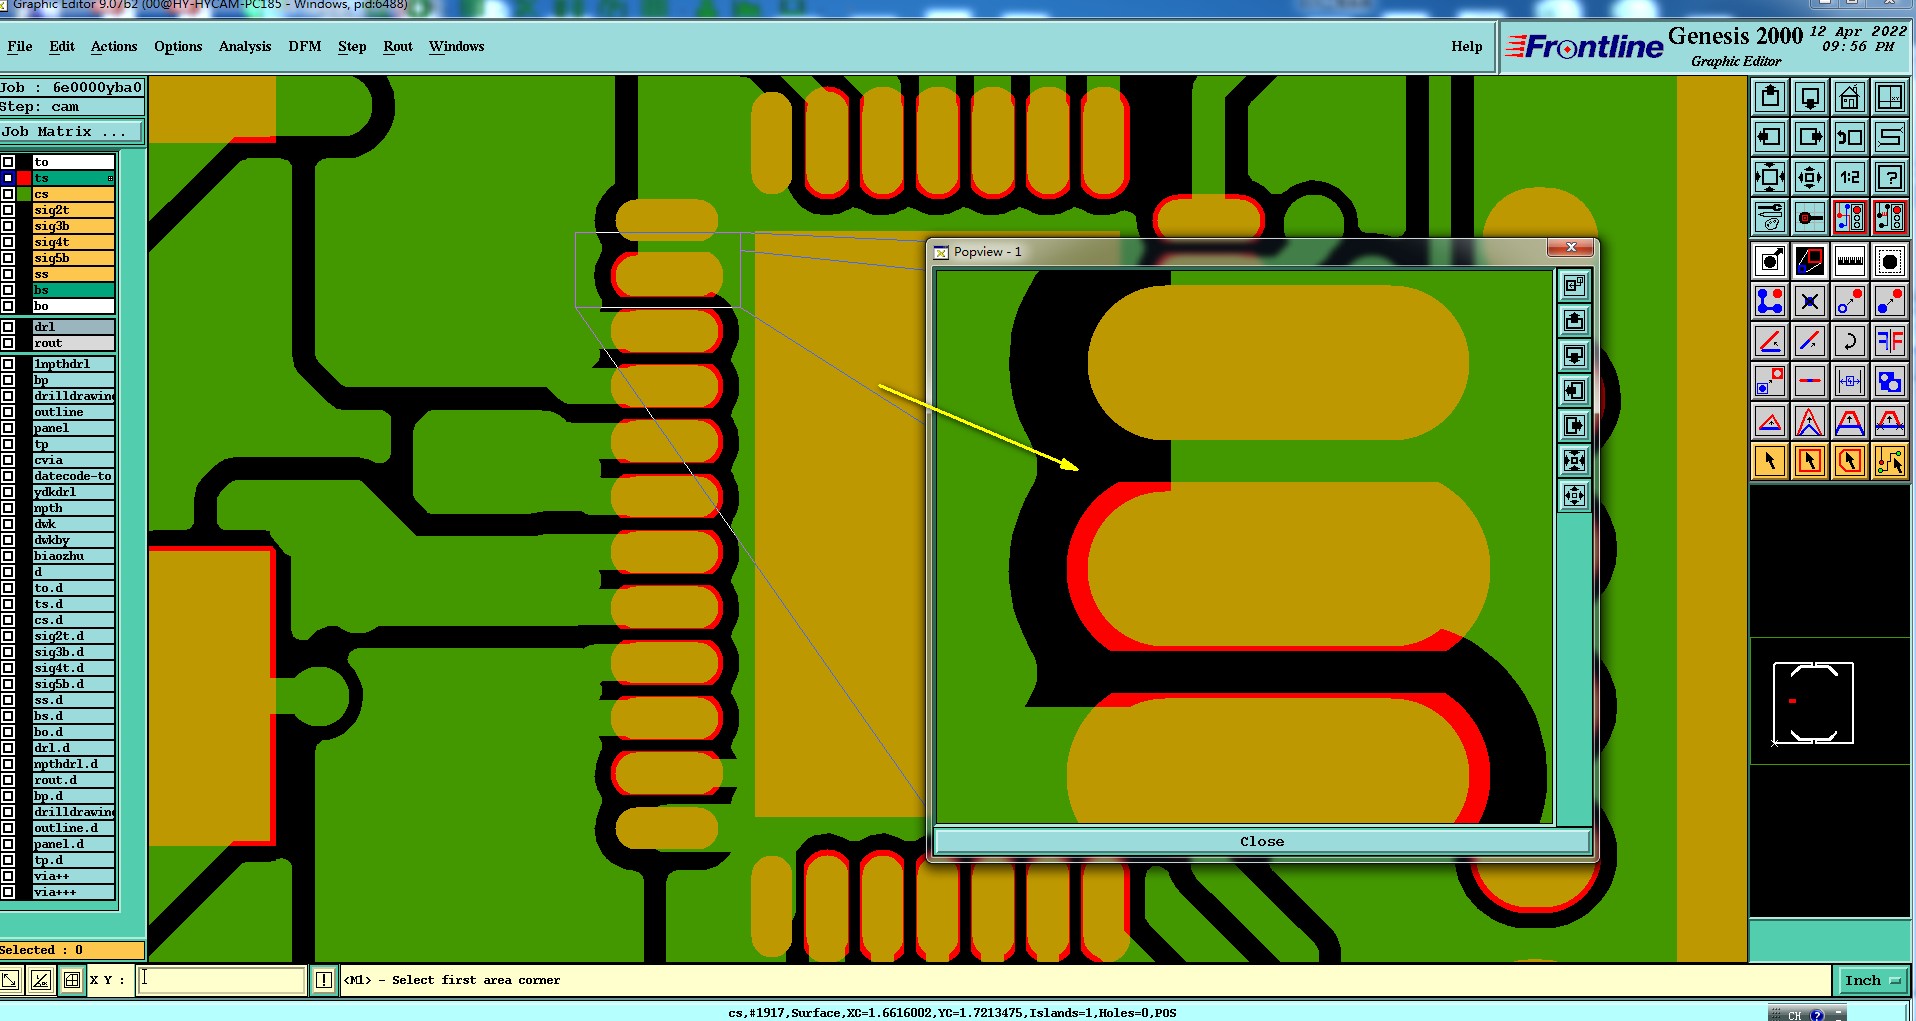
Task: Click the pan right icon in main toolbar
Action: click(1810, 137)
